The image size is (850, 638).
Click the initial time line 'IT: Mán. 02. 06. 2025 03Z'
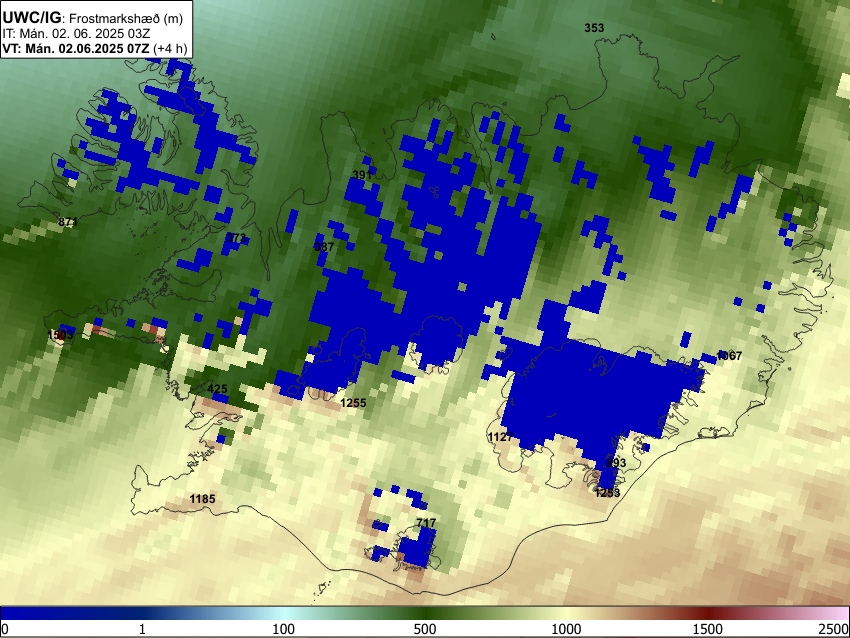click(76, 34)
